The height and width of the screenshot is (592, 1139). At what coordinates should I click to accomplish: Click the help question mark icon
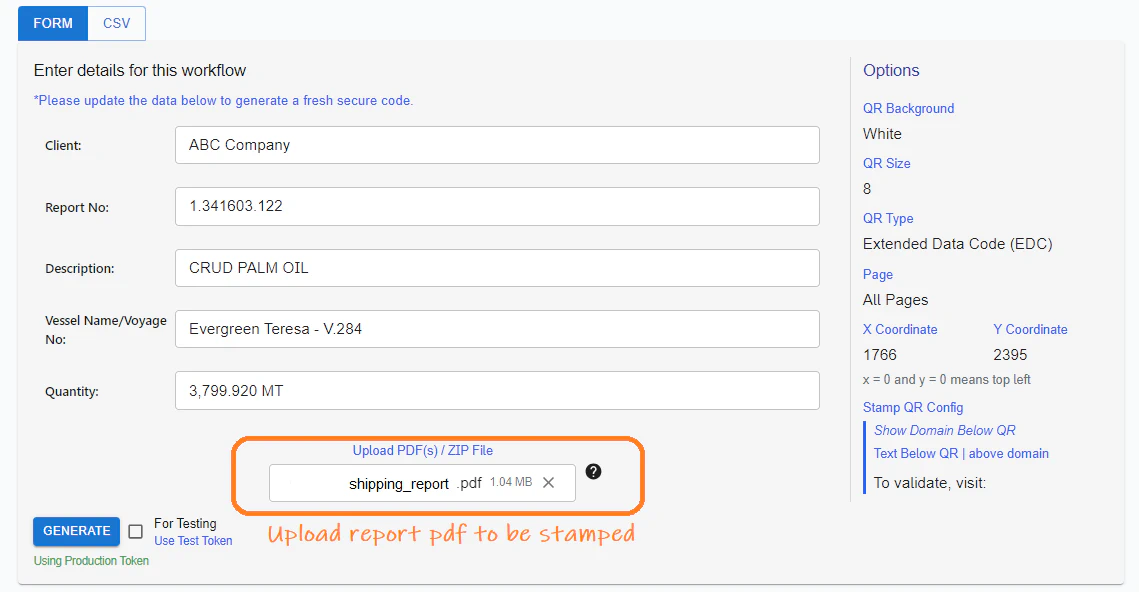593,471
